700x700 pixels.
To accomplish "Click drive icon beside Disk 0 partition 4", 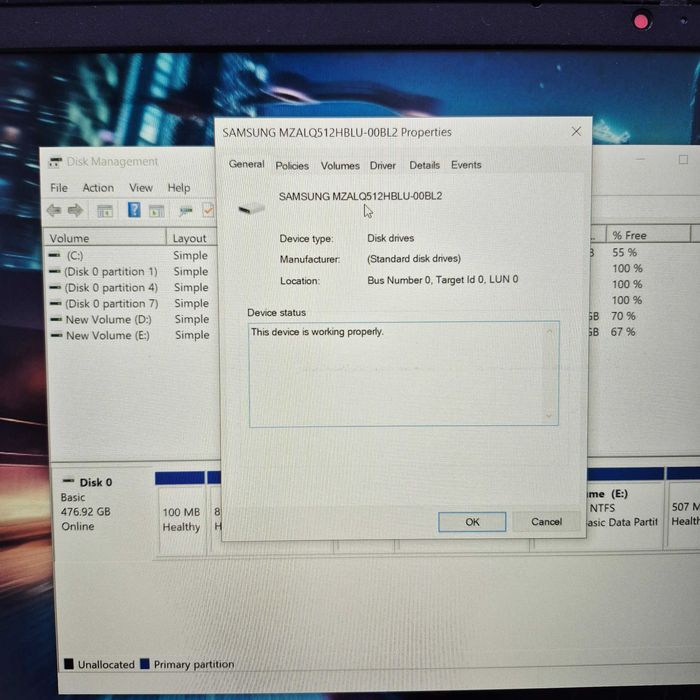I will point(55,287).
